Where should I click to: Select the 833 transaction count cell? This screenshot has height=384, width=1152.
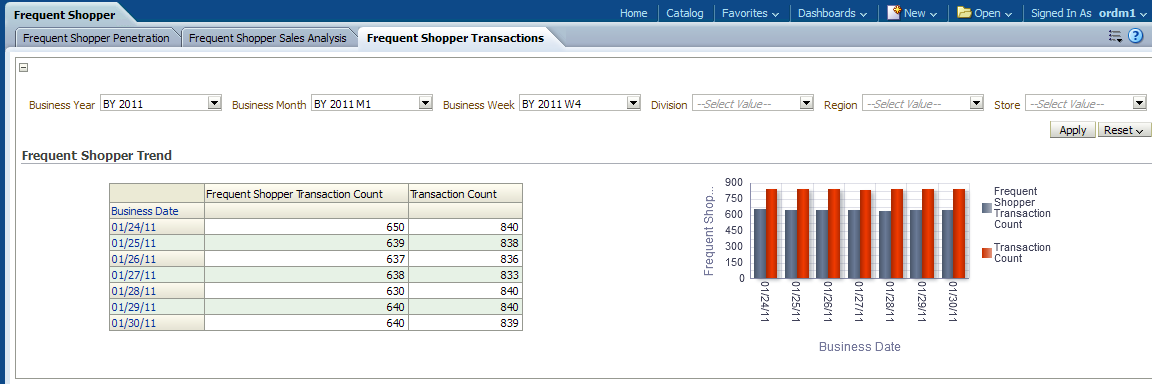(x=465, y=275)
